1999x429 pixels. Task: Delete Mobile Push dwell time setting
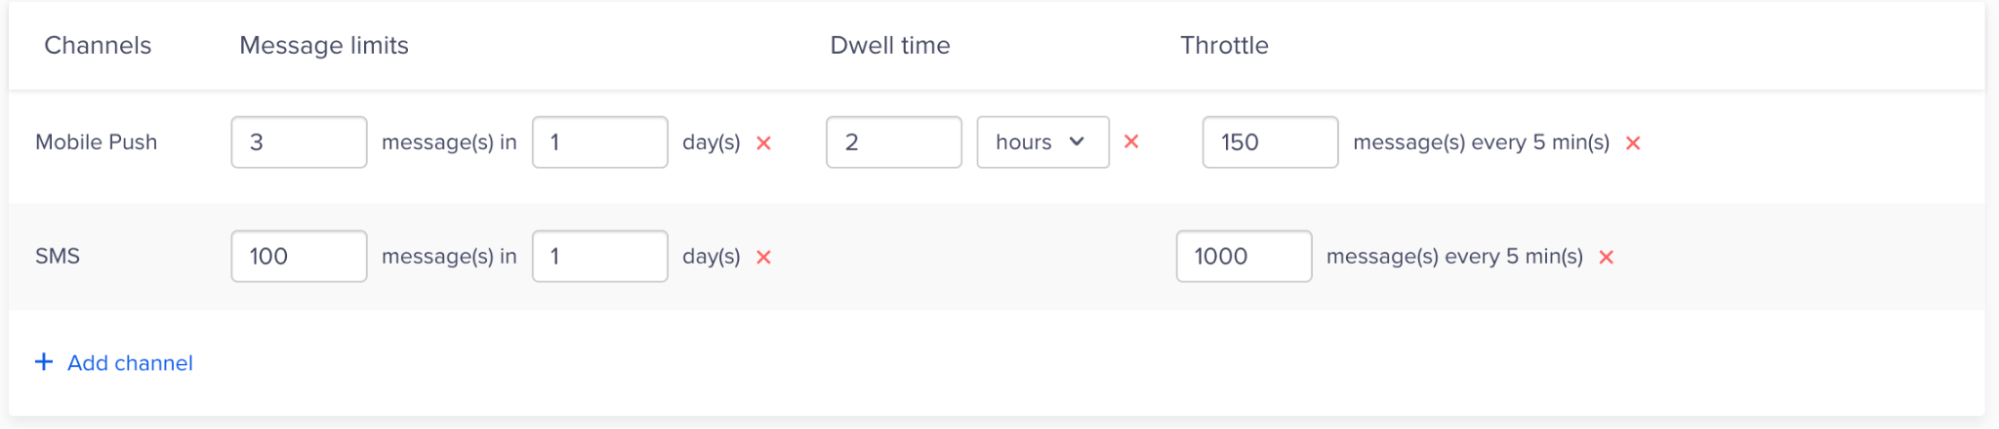point(1131,142)
